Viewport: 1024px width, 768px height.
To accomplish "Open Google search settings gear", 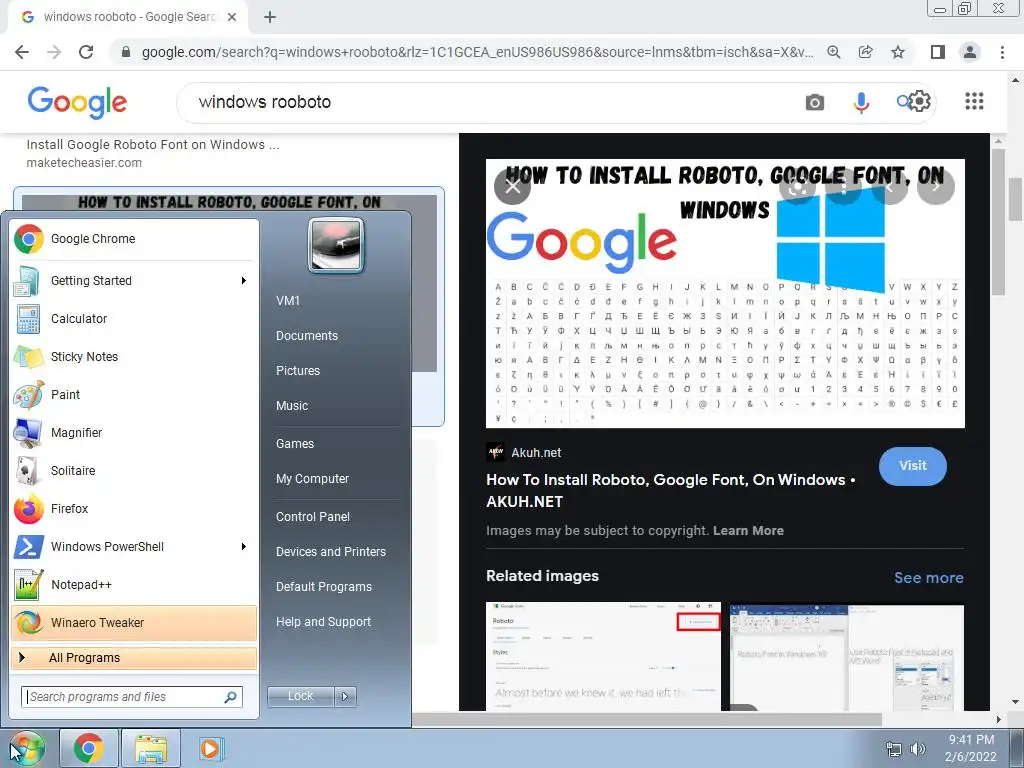I will [x=920, y=101].
